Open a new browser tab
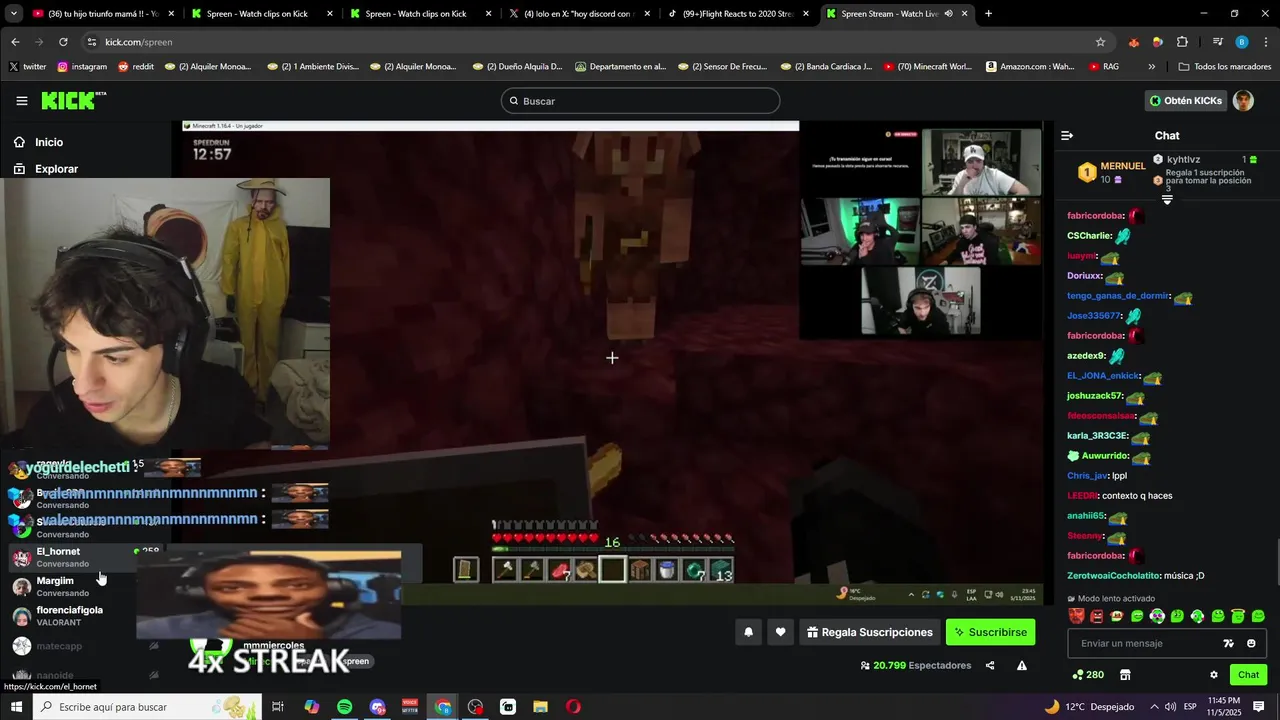 coord(988,14)
